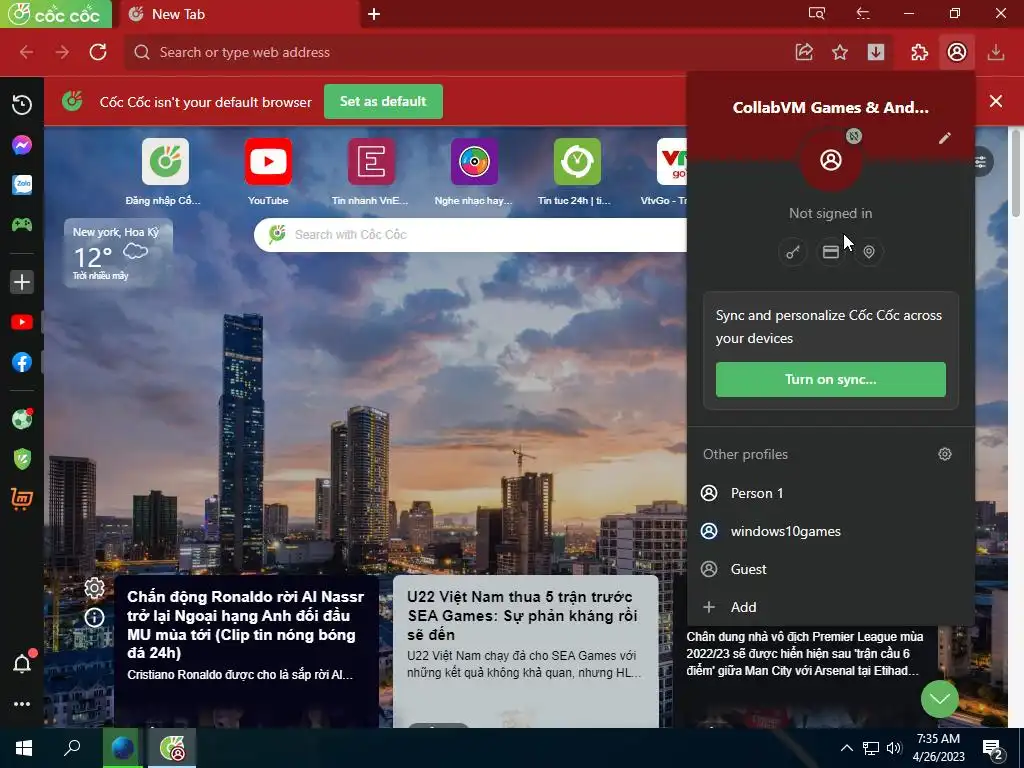Open Passwords key icon in profile panel

click(793, 252)
